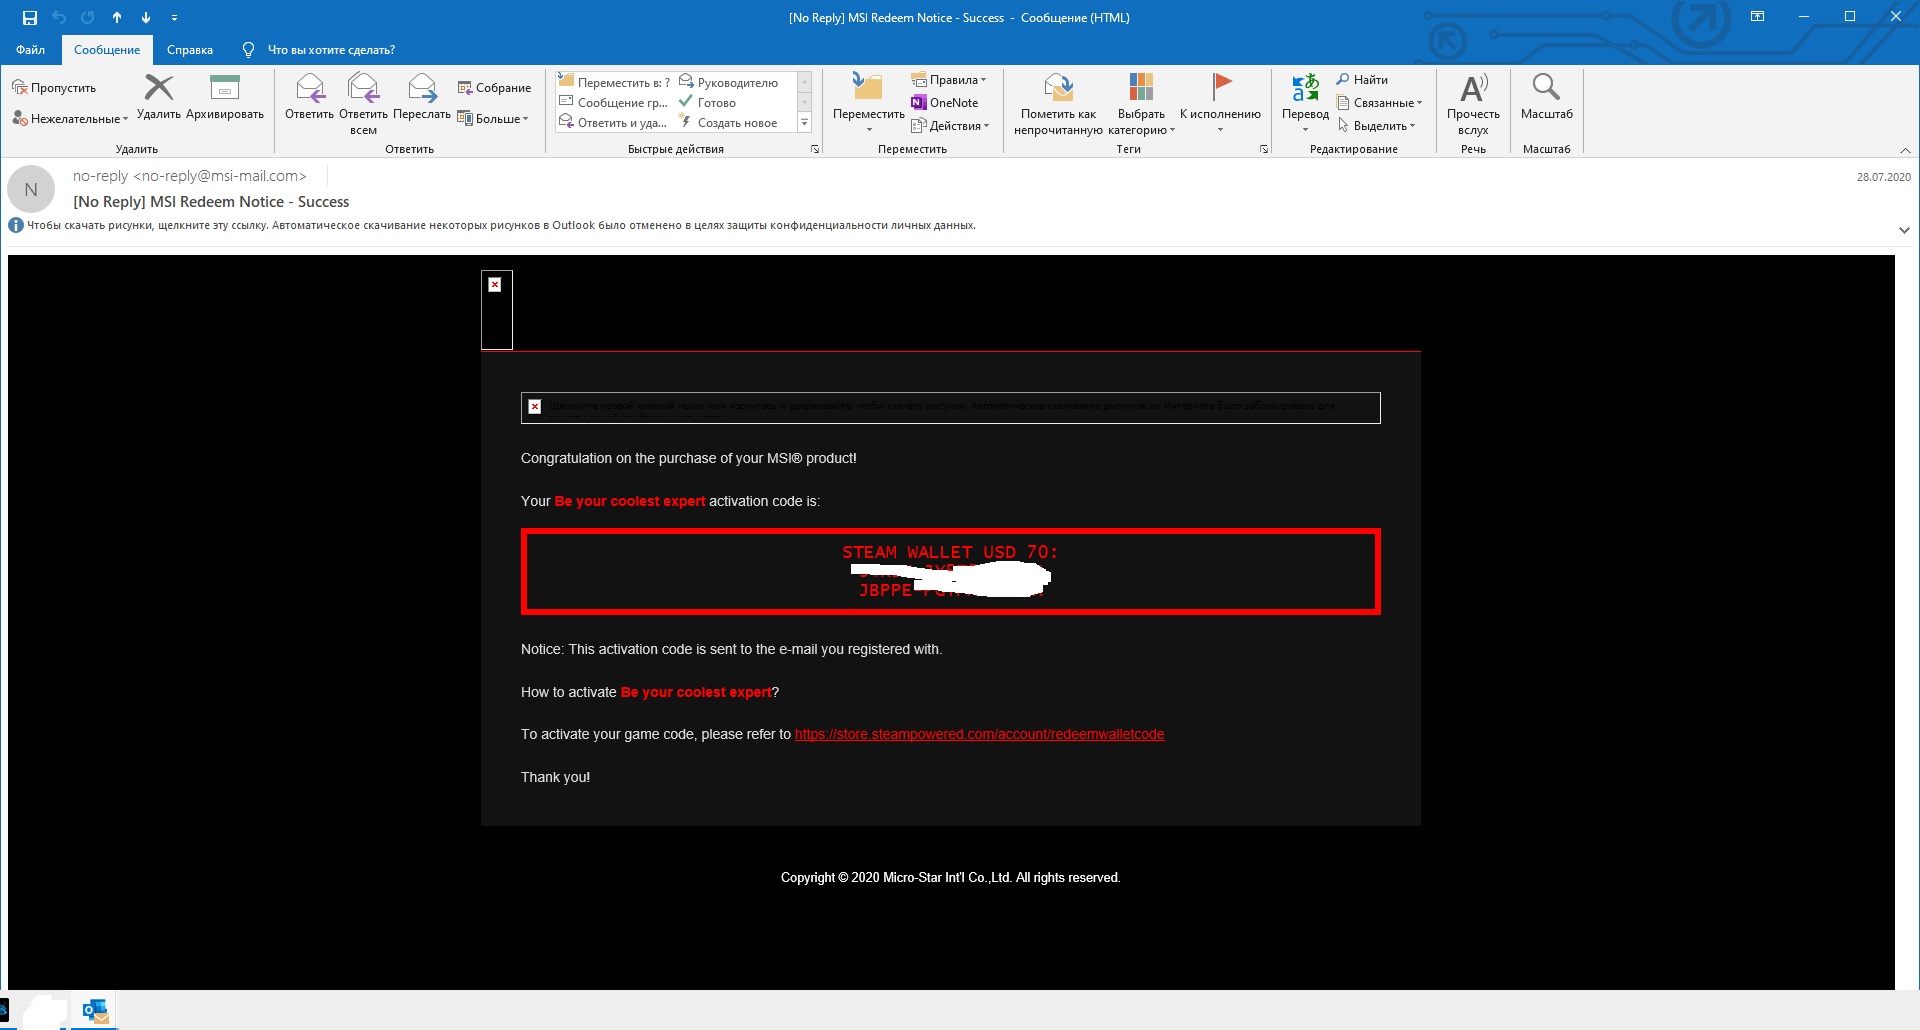The width and height of the screenshot is (1920, 1030).
Task: Click the subject line '[No Reply] MSI Redeem Notice - Success'
Action: [211, 202]
